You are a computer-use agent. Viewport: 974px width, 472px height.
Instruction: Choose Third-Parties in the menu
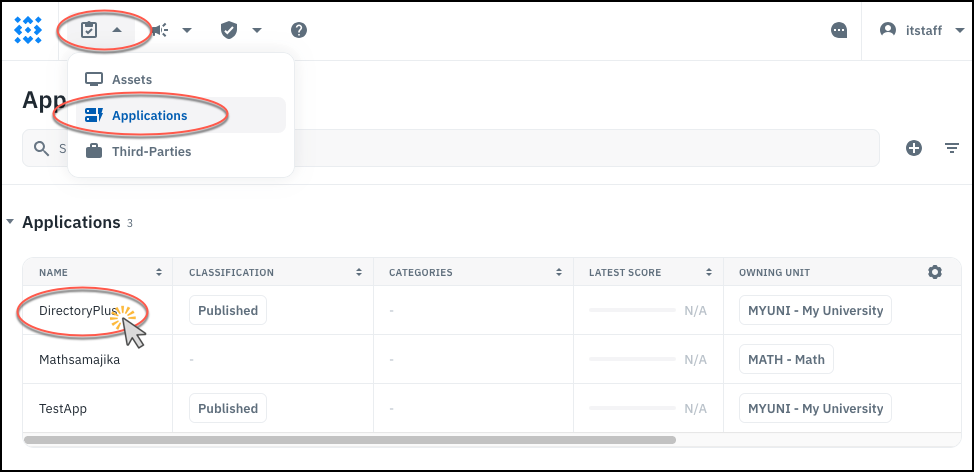pyautogui.click(x=151, y=152)
